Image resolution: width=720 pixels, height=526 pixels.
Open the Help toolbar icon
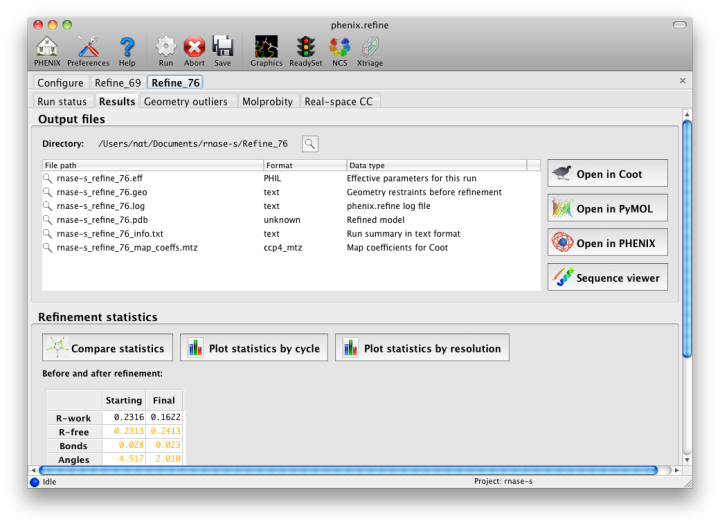pos(127,47)
